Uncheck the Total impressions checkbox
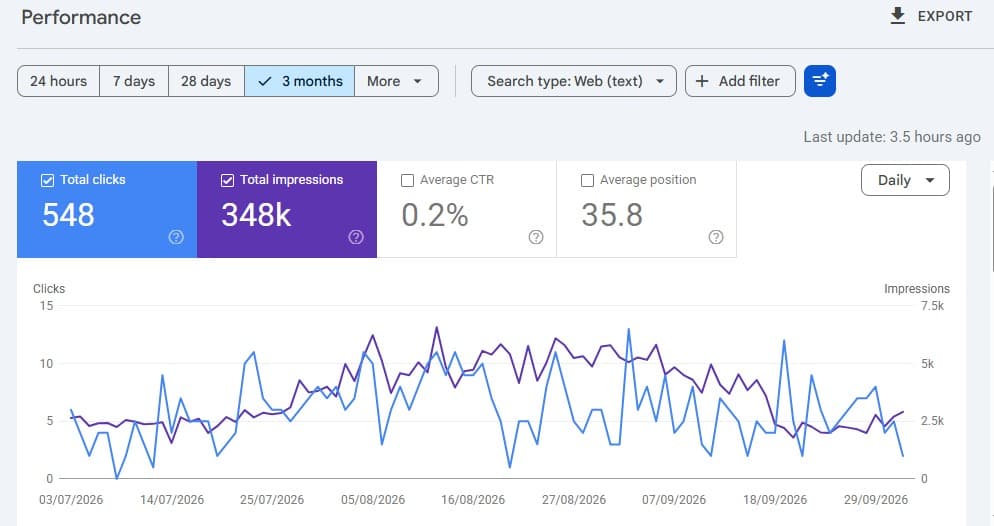The width and height of the screenshot is (994, 526). click(x=228, y=181)
